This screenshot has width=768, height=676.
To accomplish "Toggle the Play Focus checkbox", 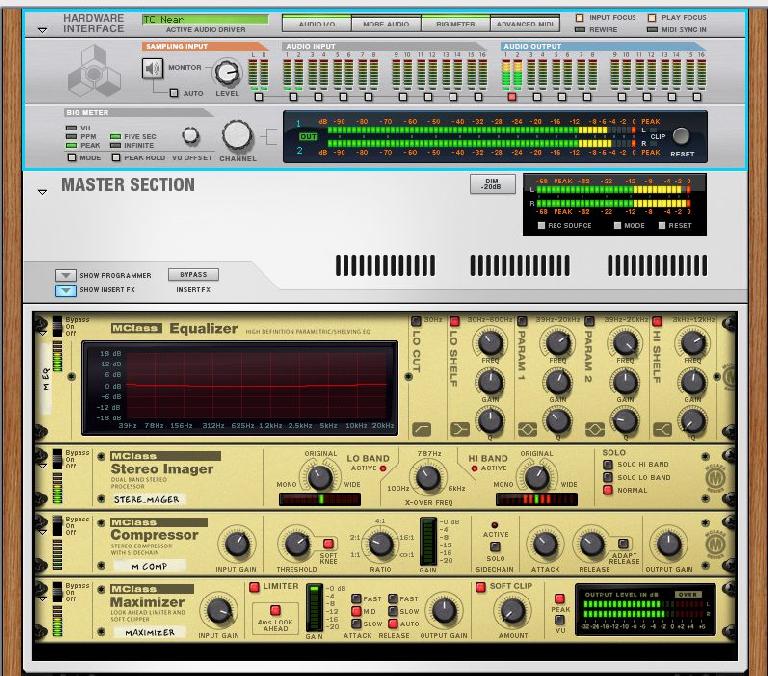I will tap(651, 18).
